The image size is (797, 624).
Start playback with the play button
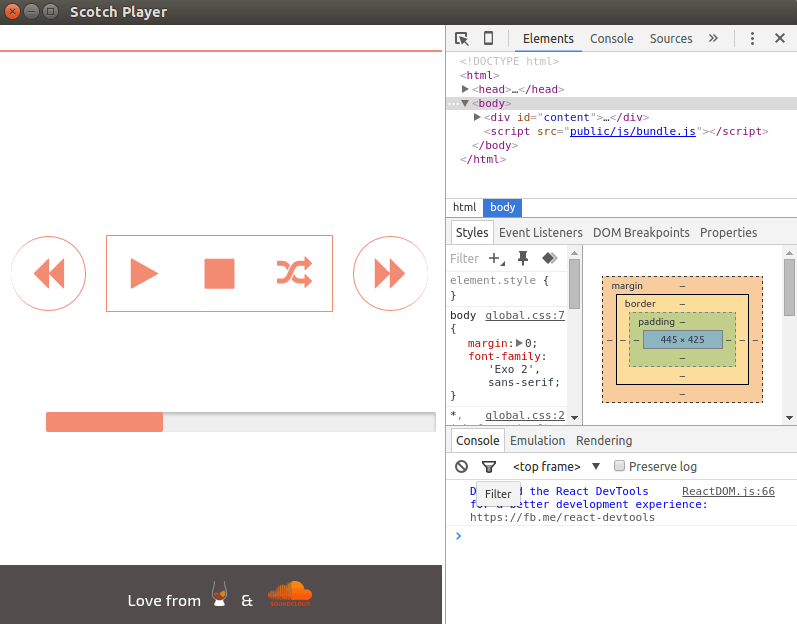click(x=144, y=273)
